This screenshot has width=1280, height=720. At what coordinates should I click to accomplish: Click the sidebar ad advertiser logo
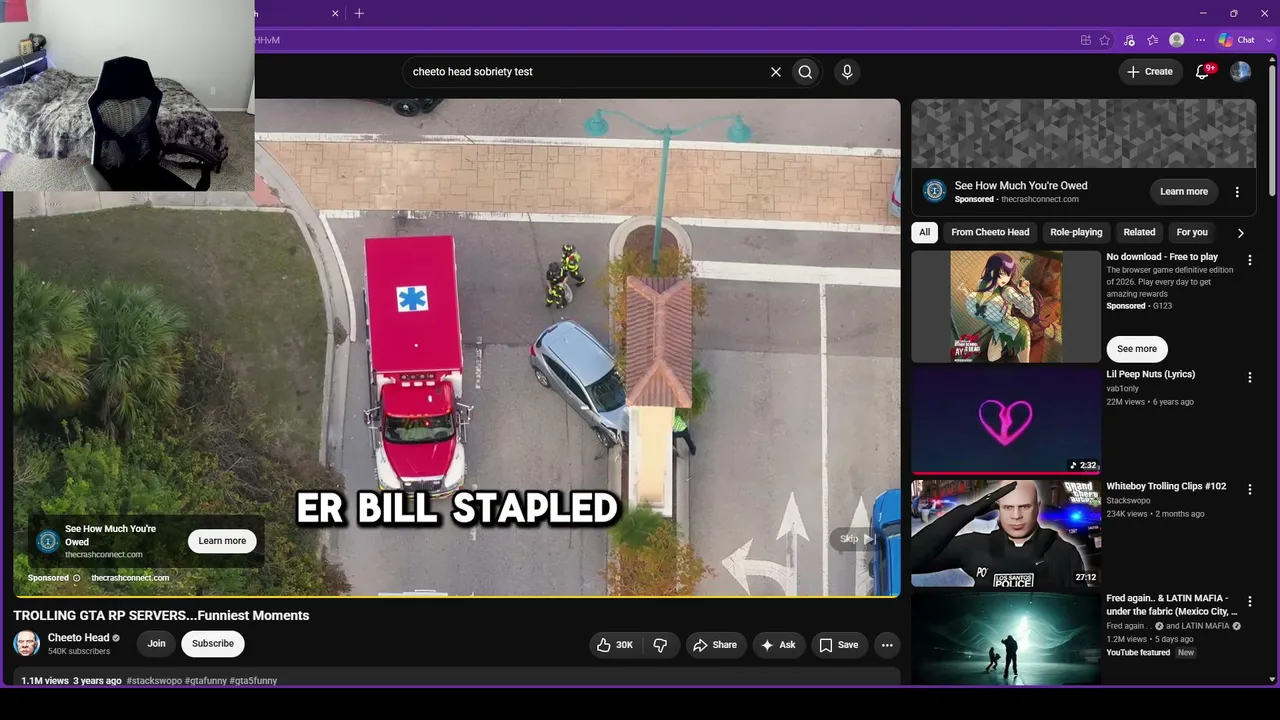934,191
